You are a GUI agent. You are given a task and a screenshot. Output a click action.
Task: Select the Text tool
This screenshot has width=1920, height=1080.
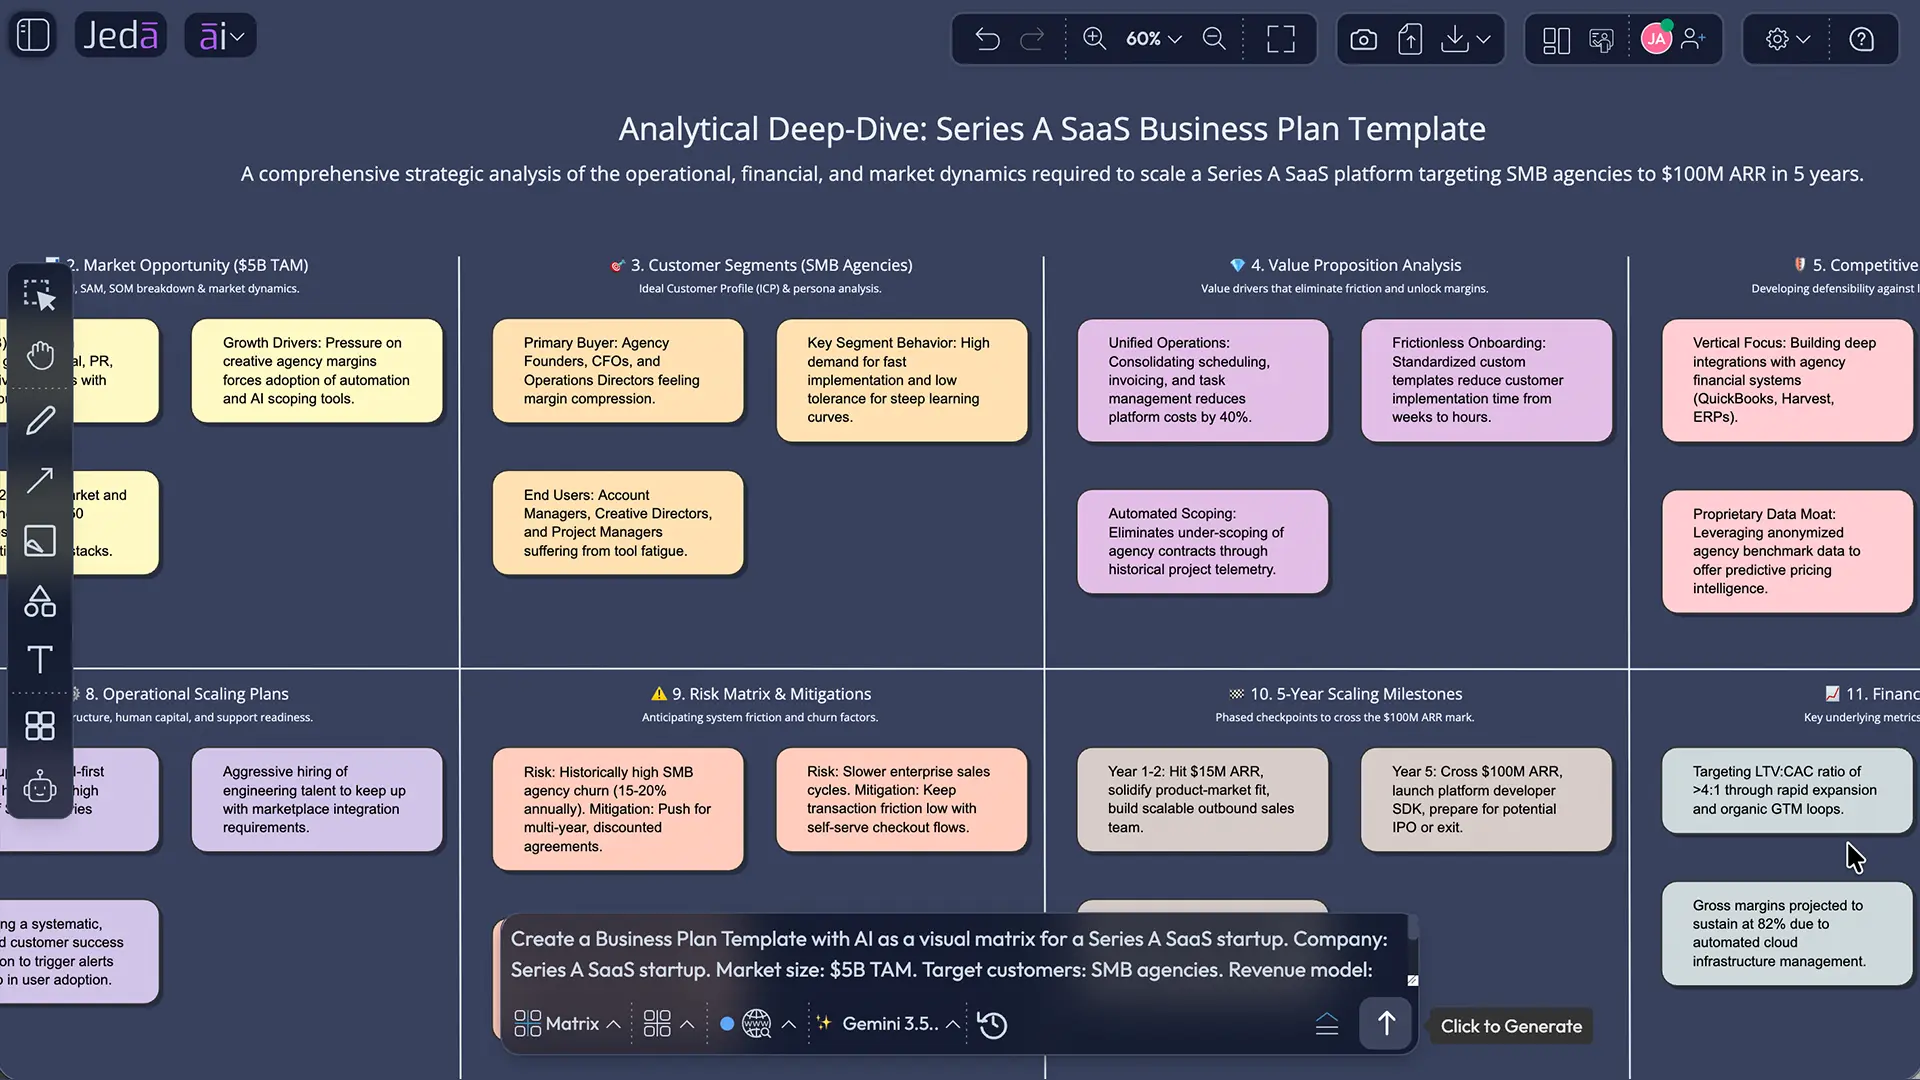coord(40,659)
